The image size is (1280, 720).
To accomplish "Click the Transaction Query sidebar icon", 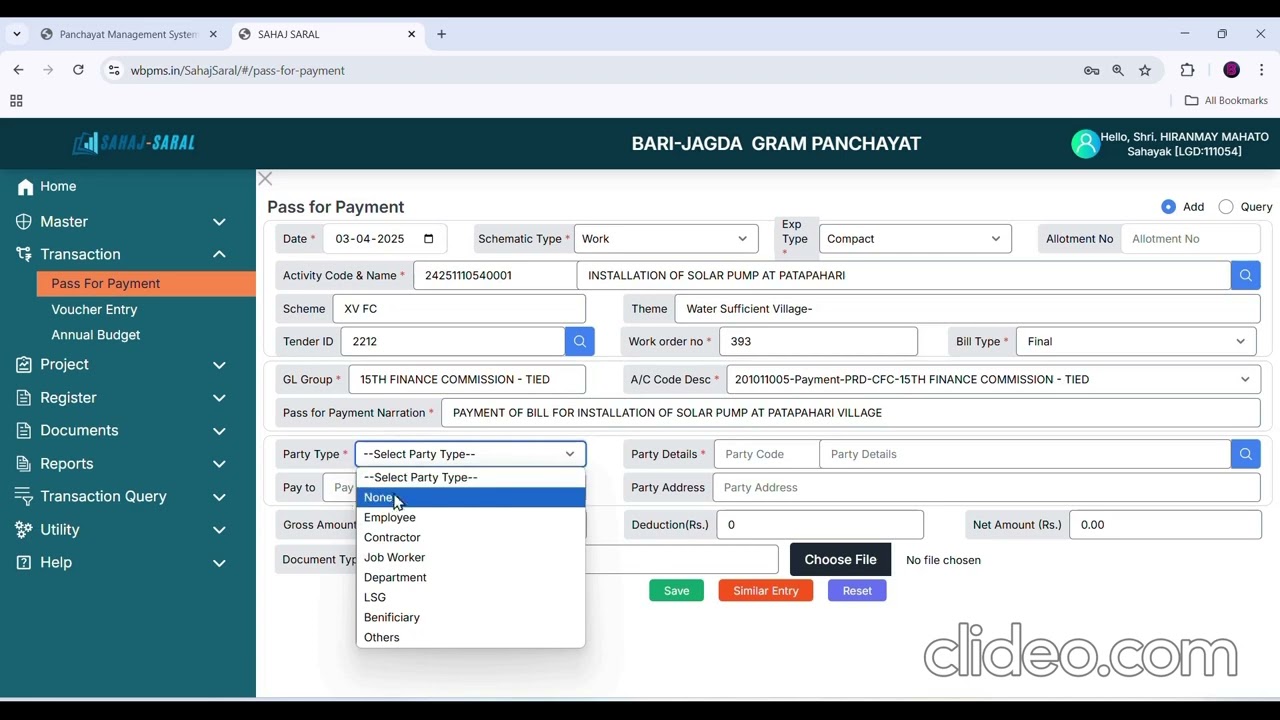I will [x=24, y=497].
